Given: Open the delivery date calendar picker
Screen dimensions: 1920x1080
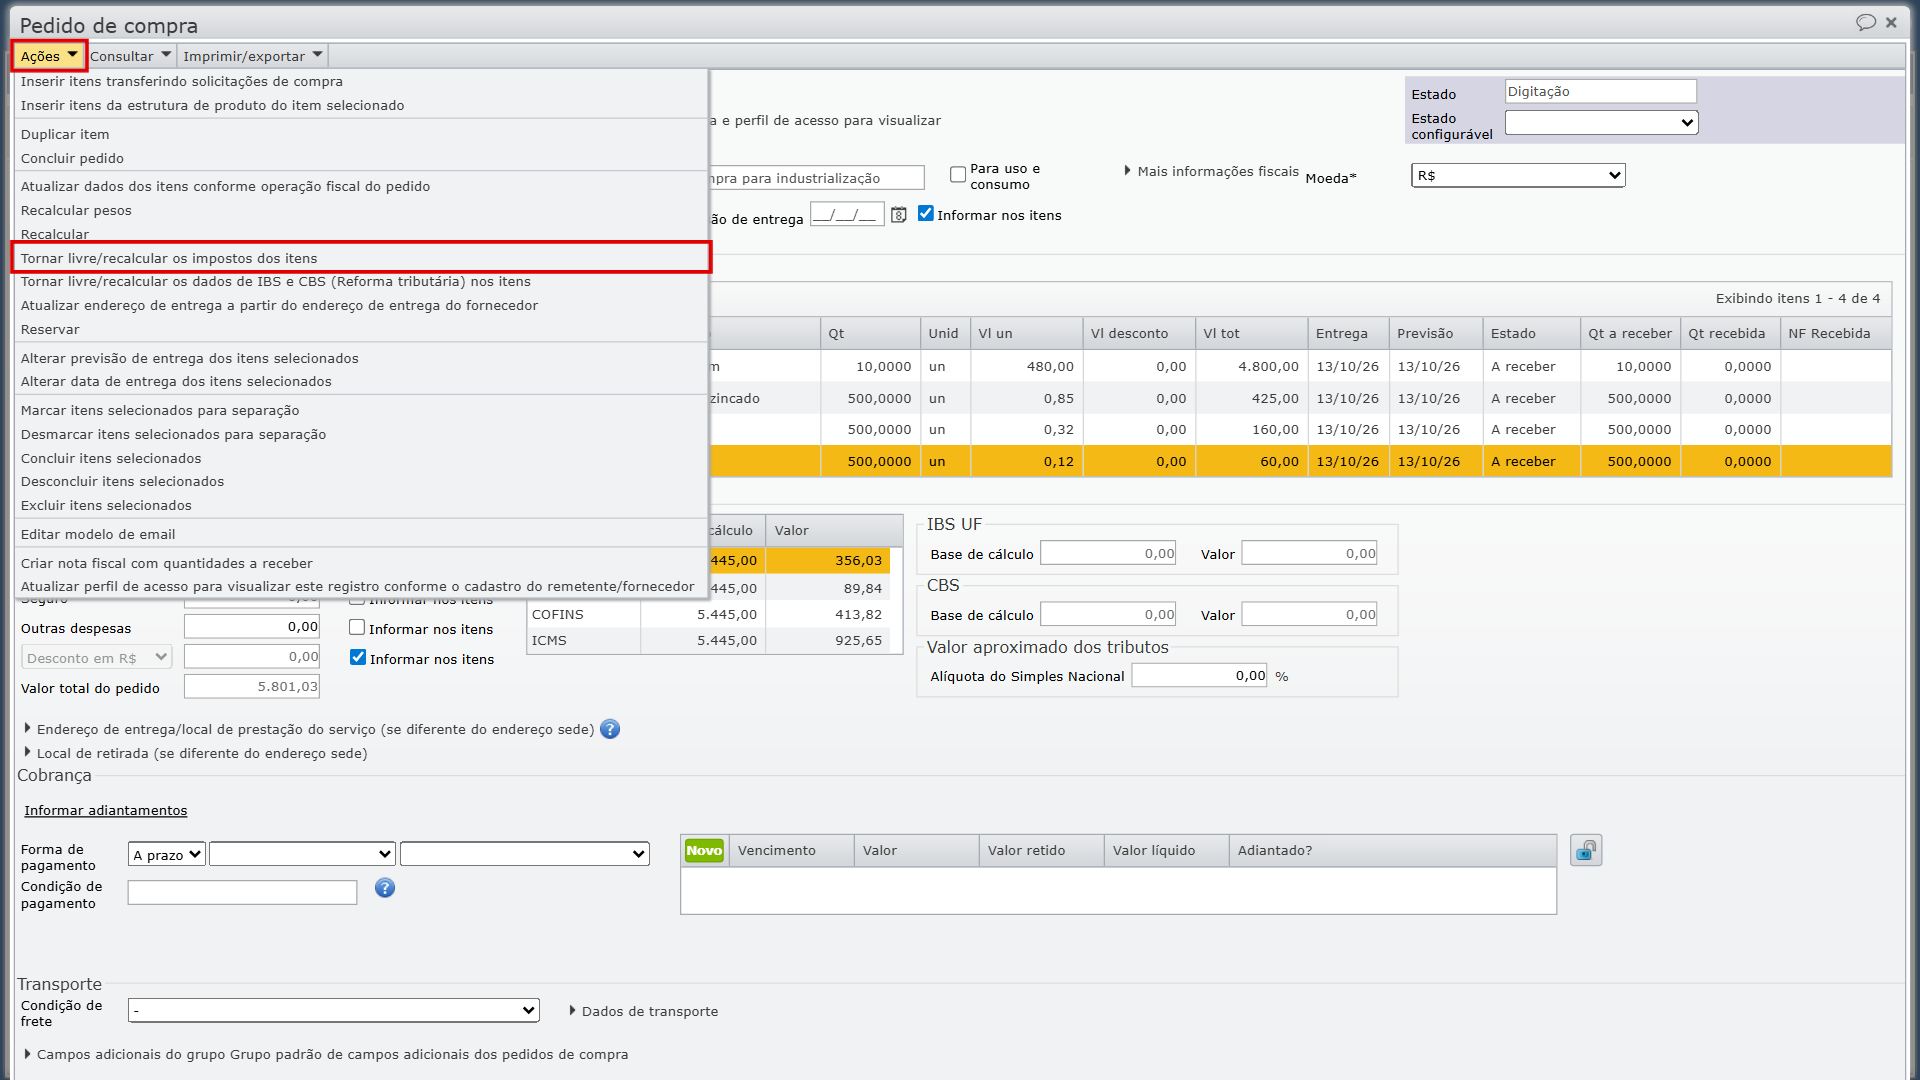Looking at the screenshot, I should [899, 215].
